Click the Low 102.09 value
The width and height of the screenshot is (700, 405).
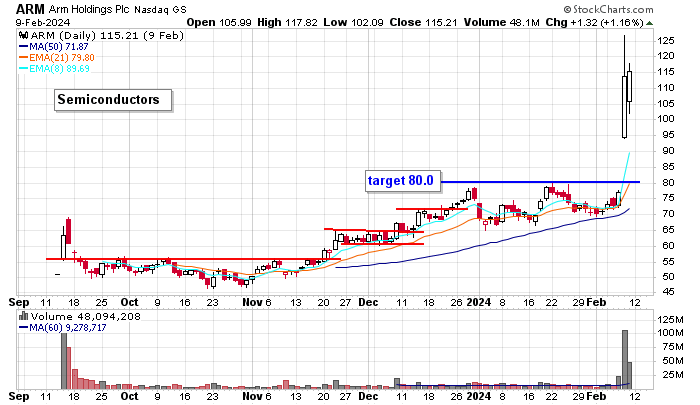pyautogui.click(x=354, y=22)
